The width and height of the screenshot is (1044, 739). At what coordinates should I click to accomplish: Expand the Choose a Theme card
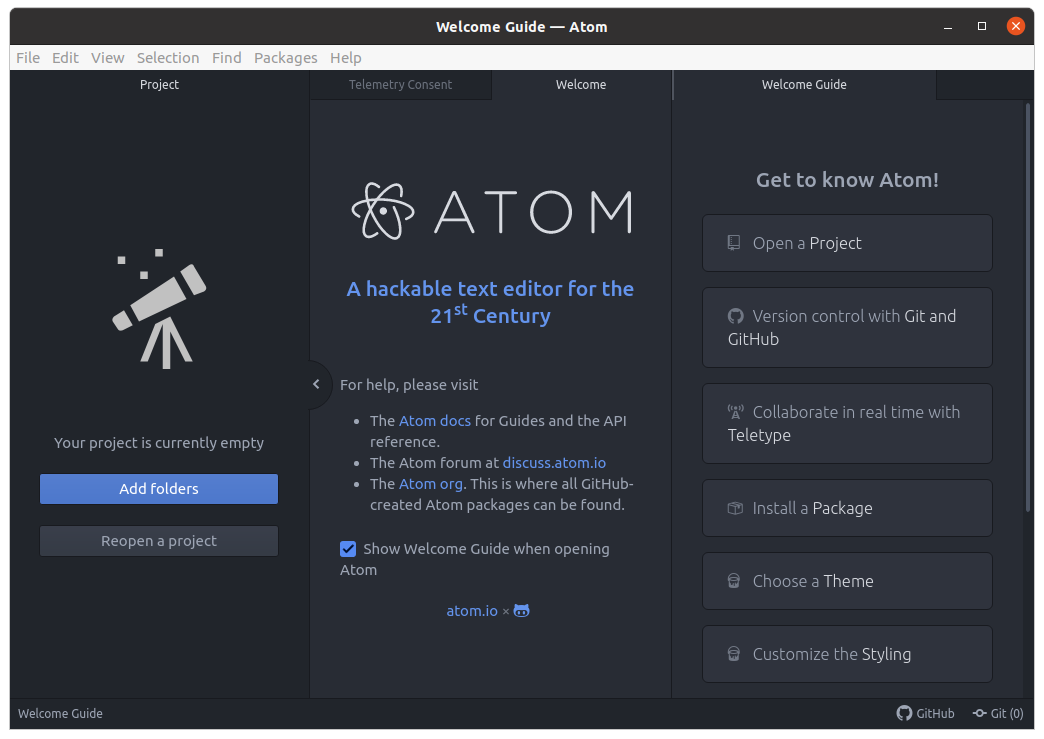(x=847, y=581)
